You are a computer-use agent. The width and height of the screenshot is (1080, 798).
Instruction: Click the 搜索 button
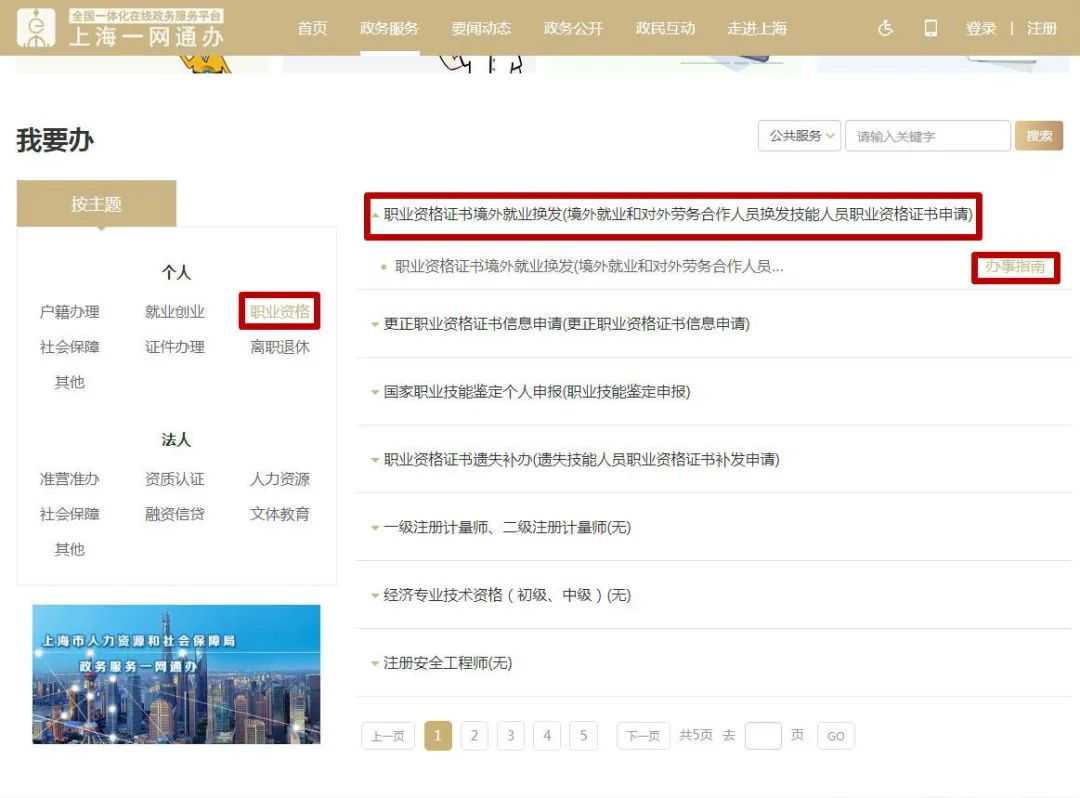click(x=1039, y=136)
